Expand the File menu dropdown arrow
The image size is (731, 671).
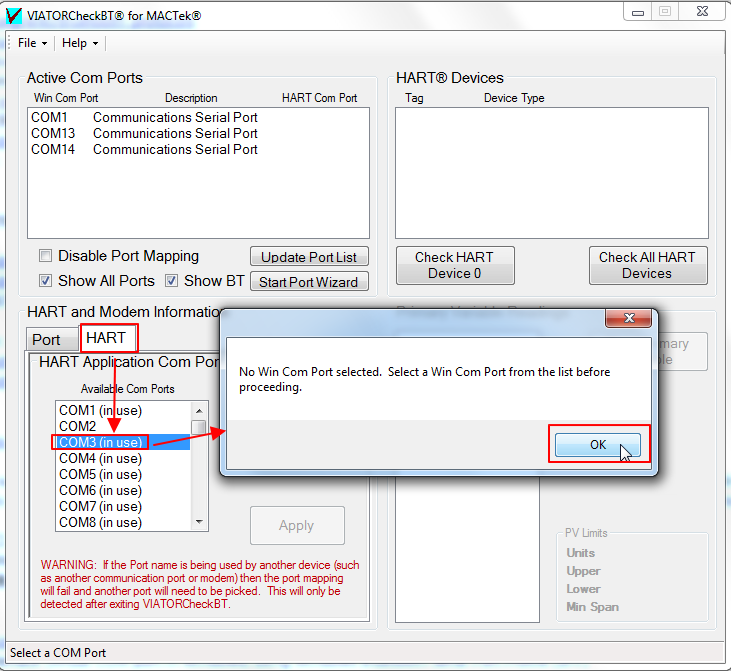(44, 43)
